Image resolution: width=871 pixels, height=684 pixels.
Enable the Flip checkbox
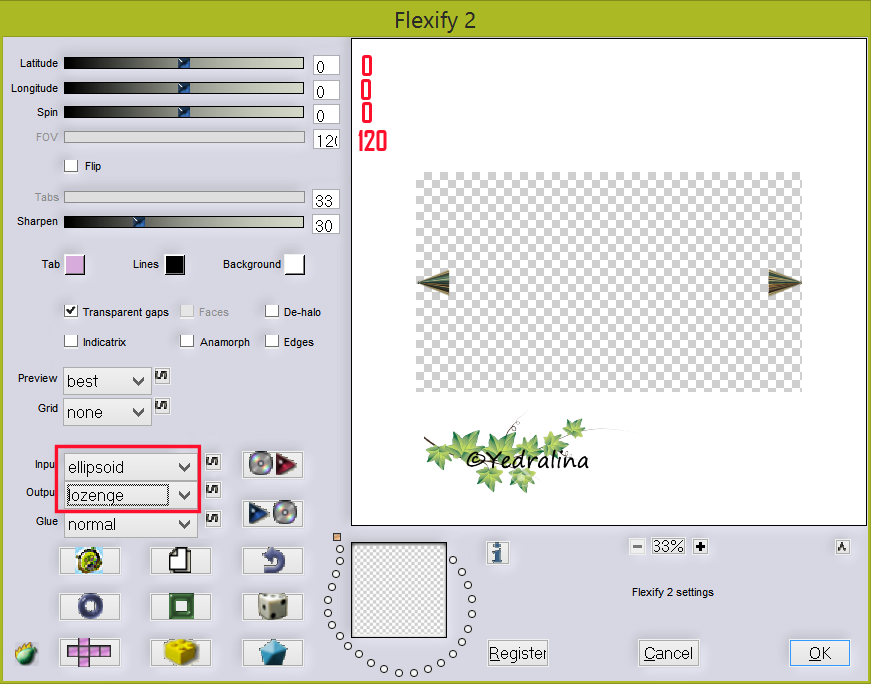click(x=71, y=166)
